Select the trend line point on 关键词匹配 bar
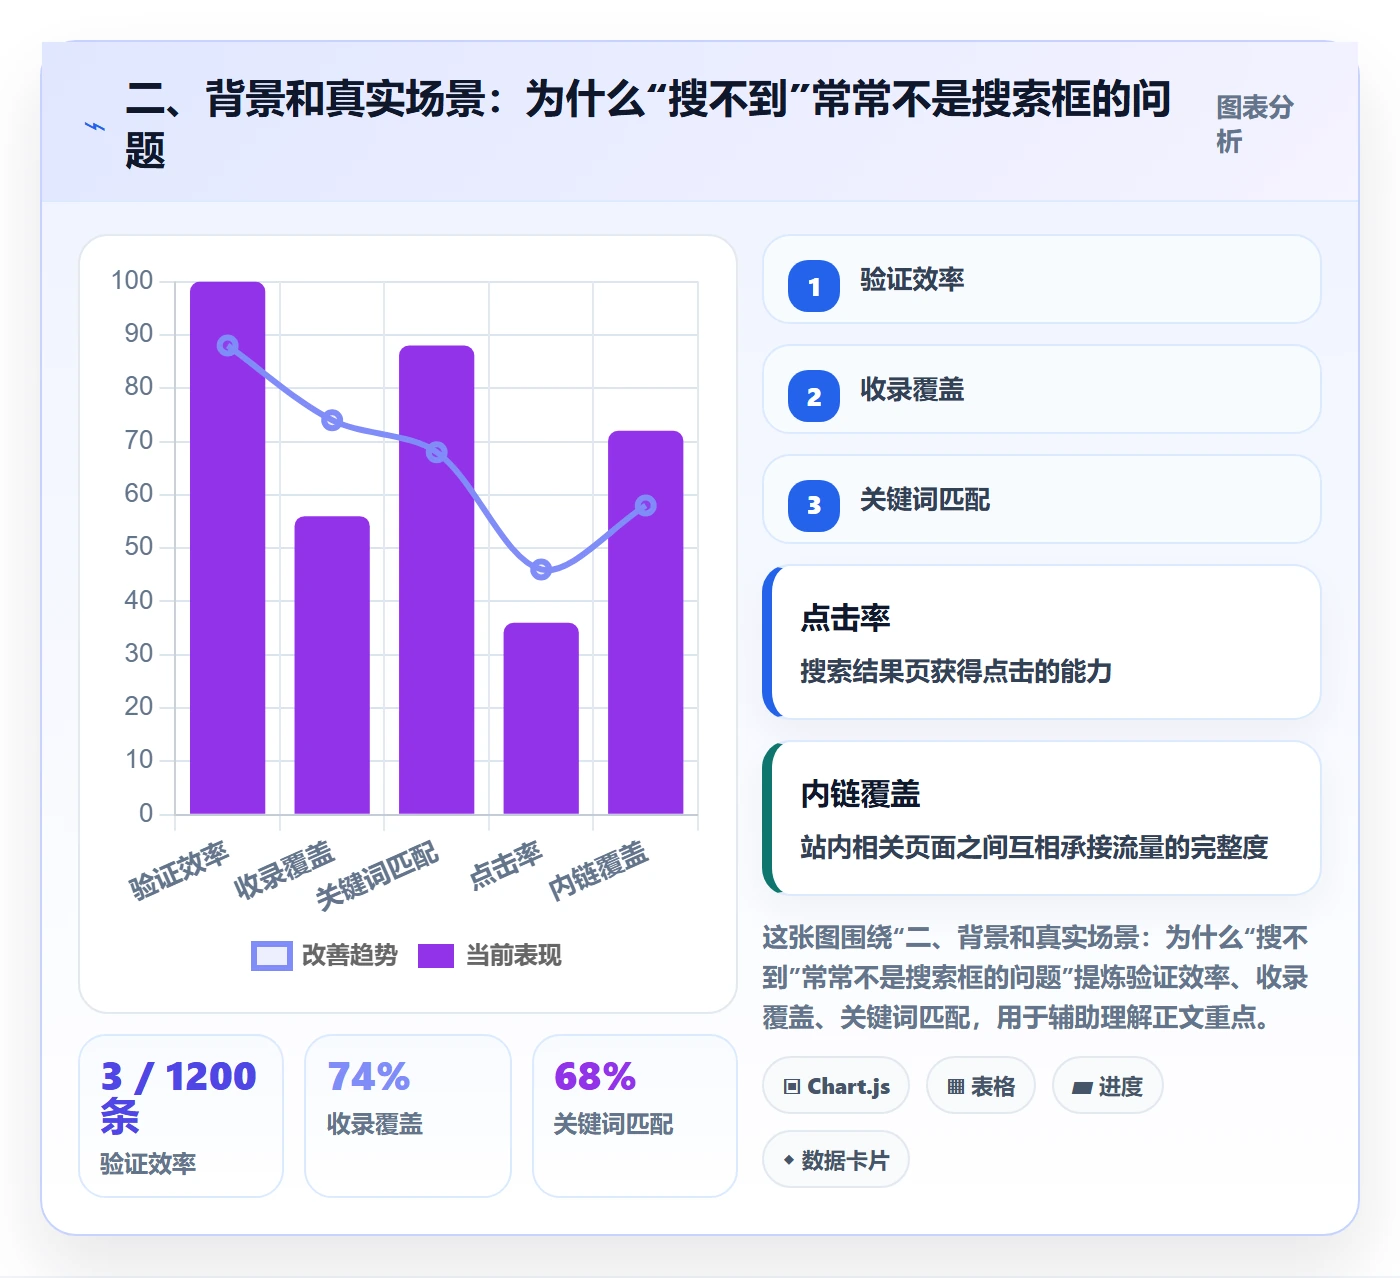Screen dimensions: 1400x1278 coord(437,452)
